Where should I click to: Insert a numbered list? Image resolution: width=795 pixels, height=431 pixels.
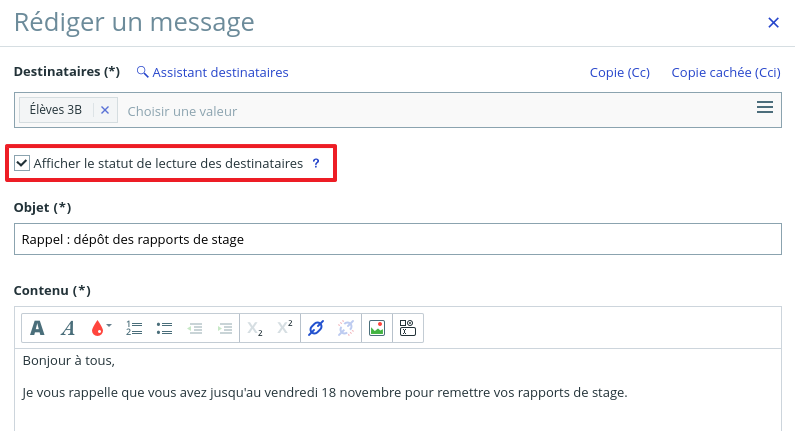[135, 328]
